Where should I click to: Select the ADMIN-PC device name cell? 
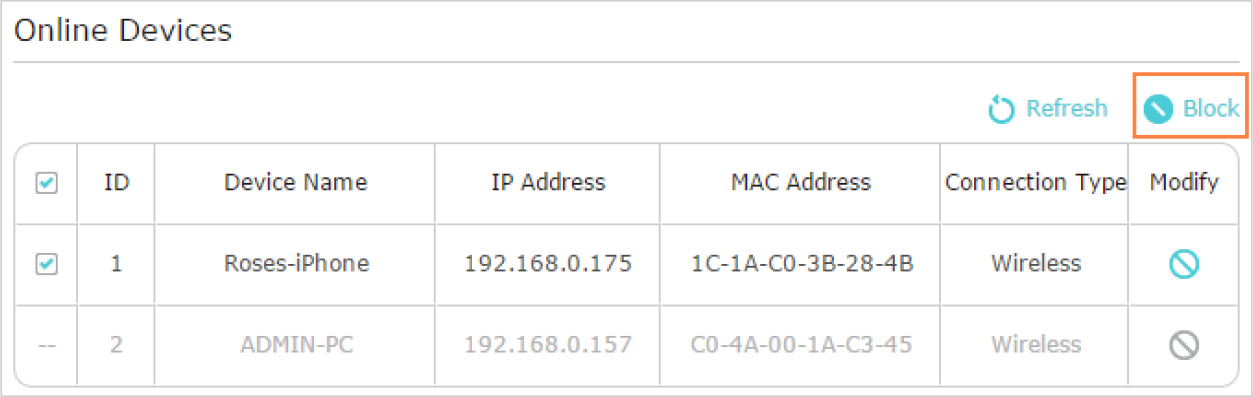coord(295,345)
